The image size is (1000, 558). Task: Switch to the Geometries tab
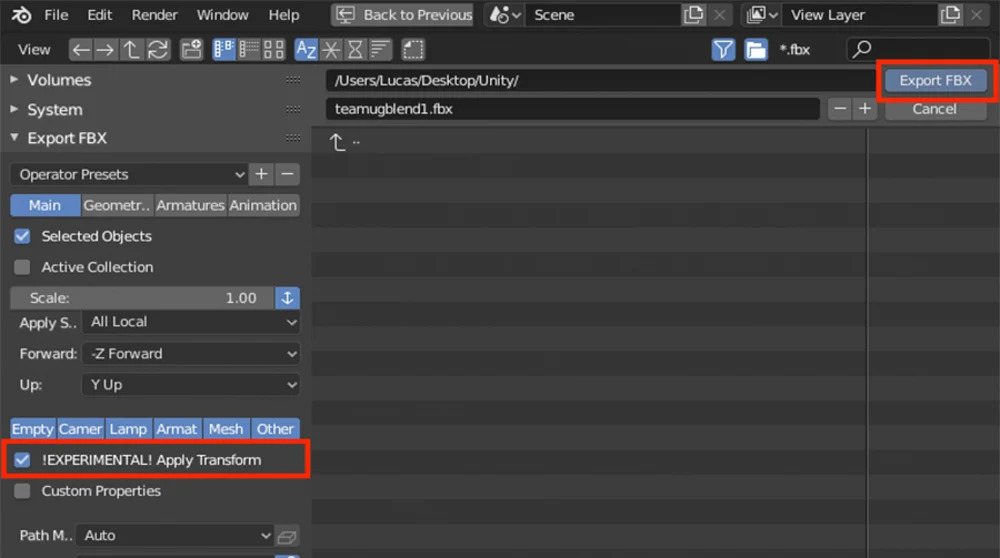click(x=117, y=205)
